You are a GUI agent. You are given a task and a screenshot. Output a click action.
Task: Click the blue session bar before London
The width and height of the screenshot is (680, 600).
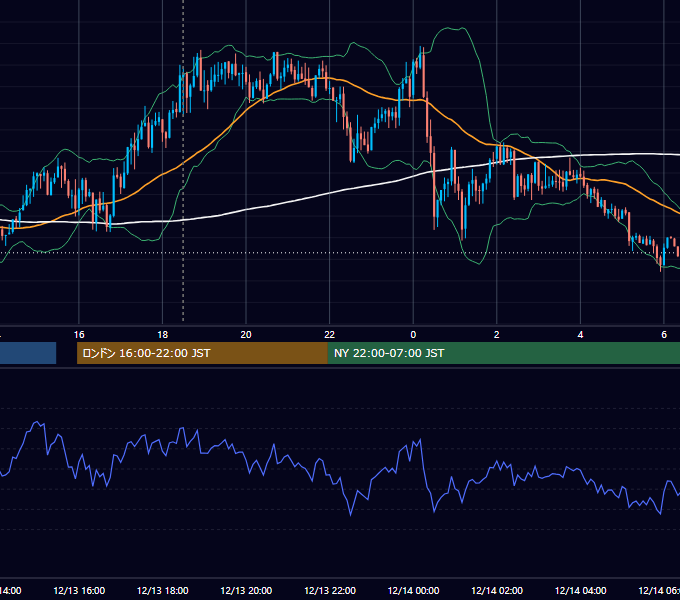click(x=28, y=353)
